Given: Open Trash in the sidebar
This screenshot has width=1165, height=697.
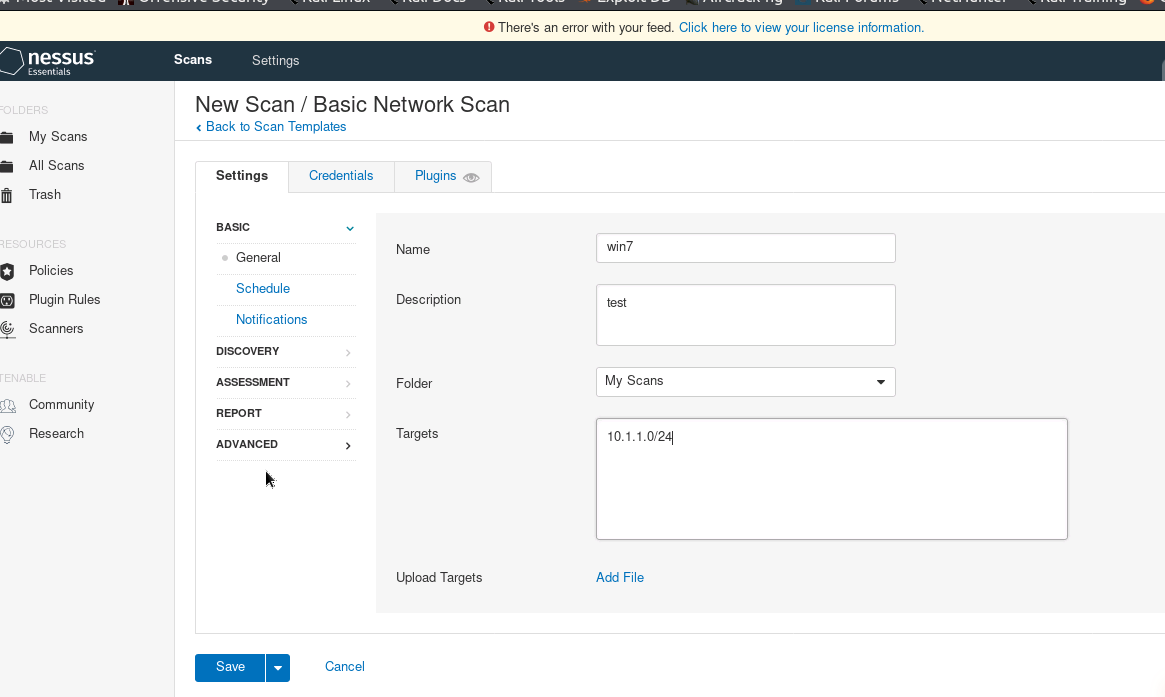Looking at the screenshot, I should (x=45, y=195).
